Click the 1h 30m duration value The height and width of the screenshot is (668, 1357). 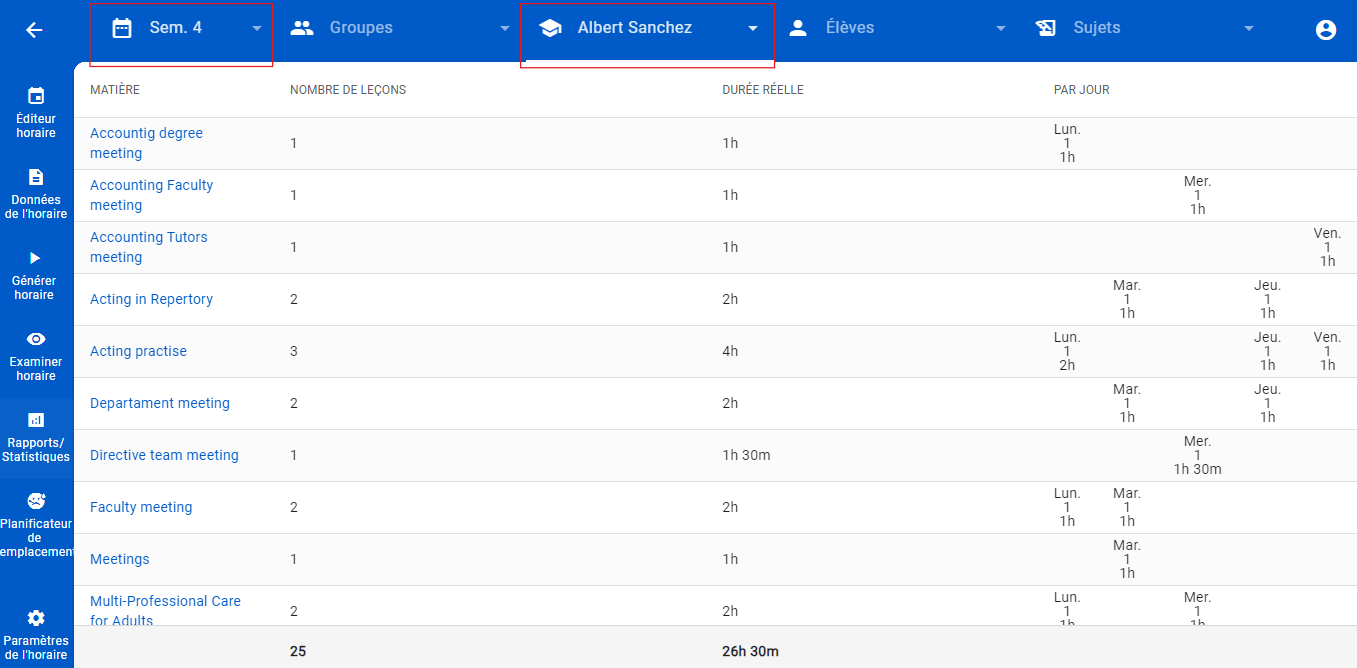[746, 455]
